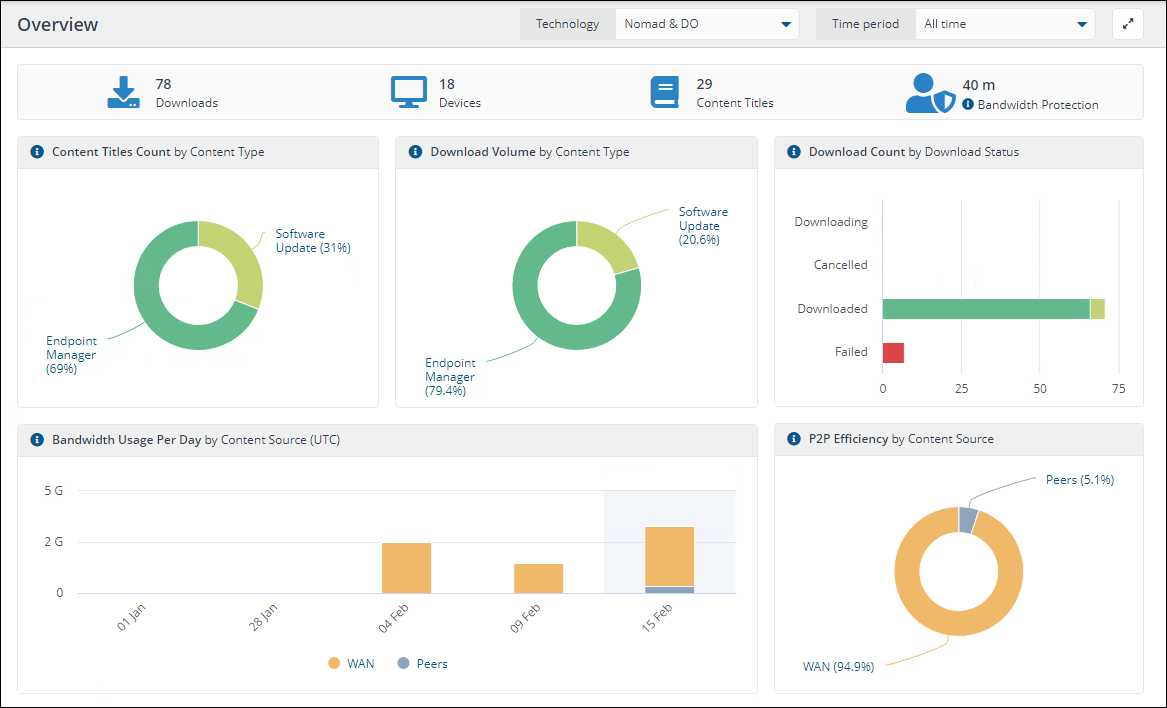Click info icon for Download Volume panel
This screenshot has width=1167, height=708.
point(416,152)
